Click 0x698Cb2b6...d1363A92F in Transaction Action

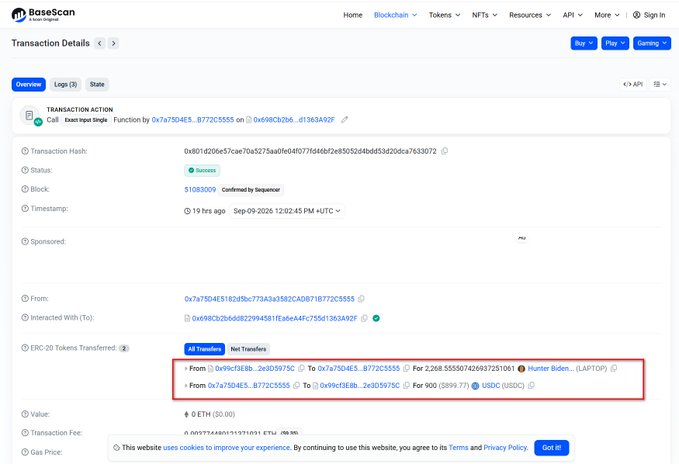pos(294,120)
